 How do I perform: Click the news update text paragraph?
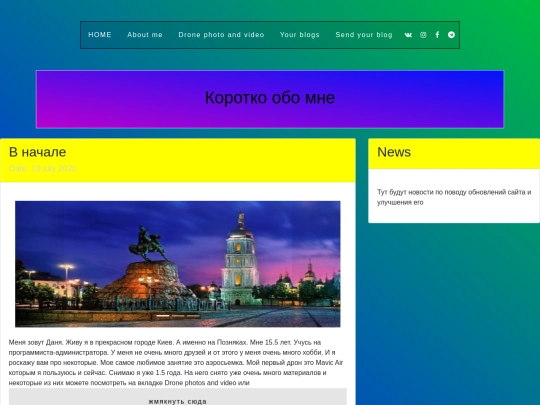pyautogui.click(x=454, y=197)
